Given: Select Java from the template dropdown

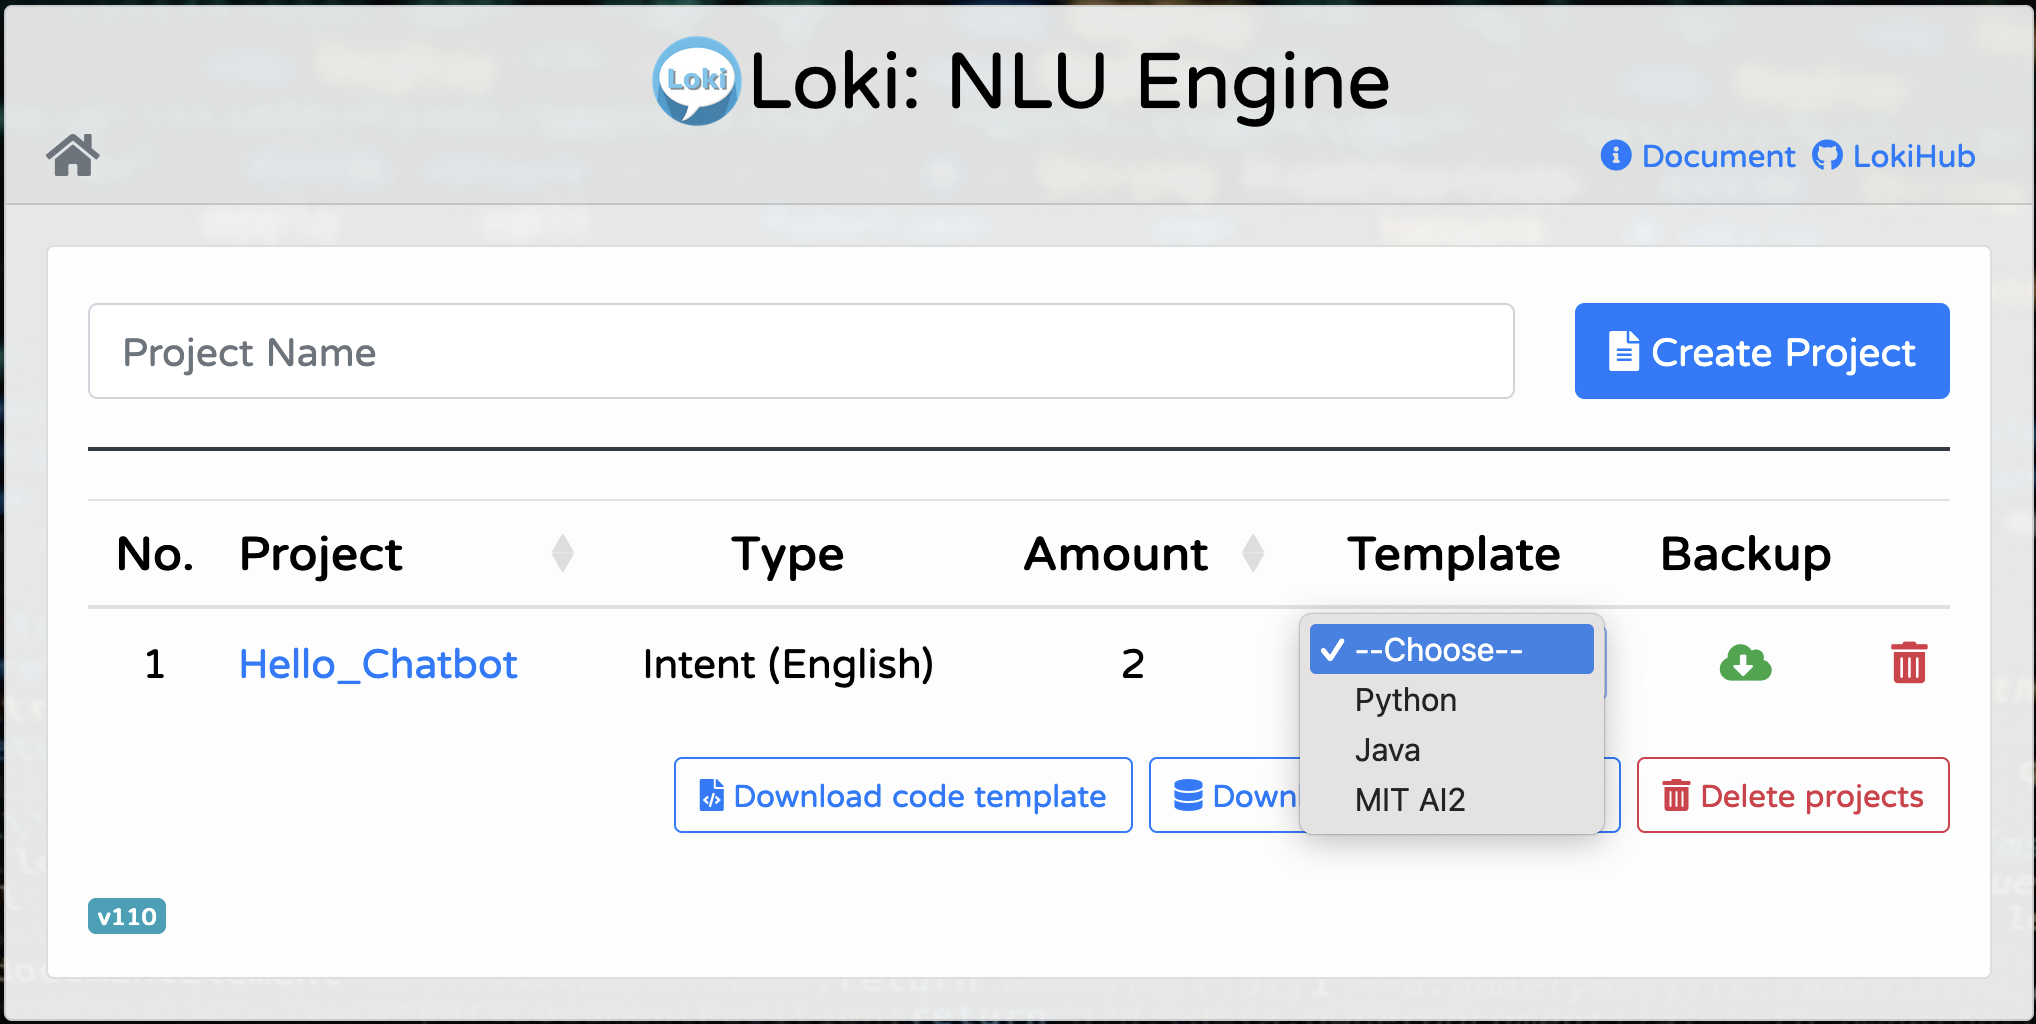Looking at the screenshot, I should pyautogui.click(x=1387, y=750).
